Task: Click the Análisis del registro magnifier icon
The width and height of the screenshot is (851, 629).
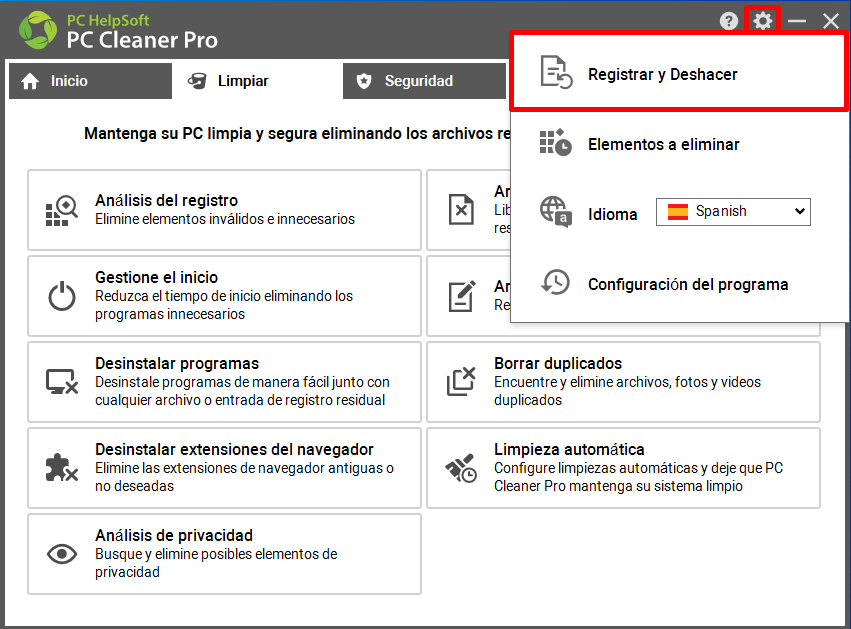Action: (61, 211)
